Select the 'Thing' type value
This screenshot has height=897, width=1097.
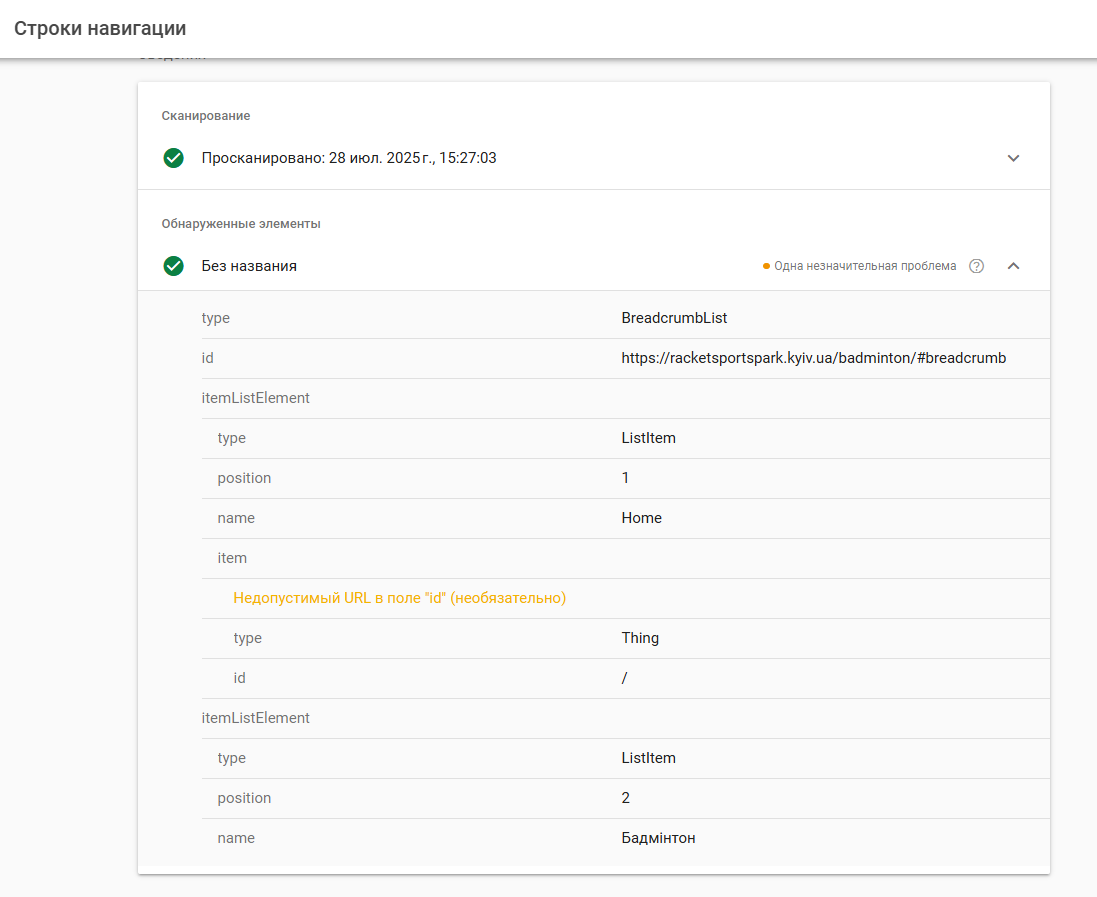tap(640, 638)
